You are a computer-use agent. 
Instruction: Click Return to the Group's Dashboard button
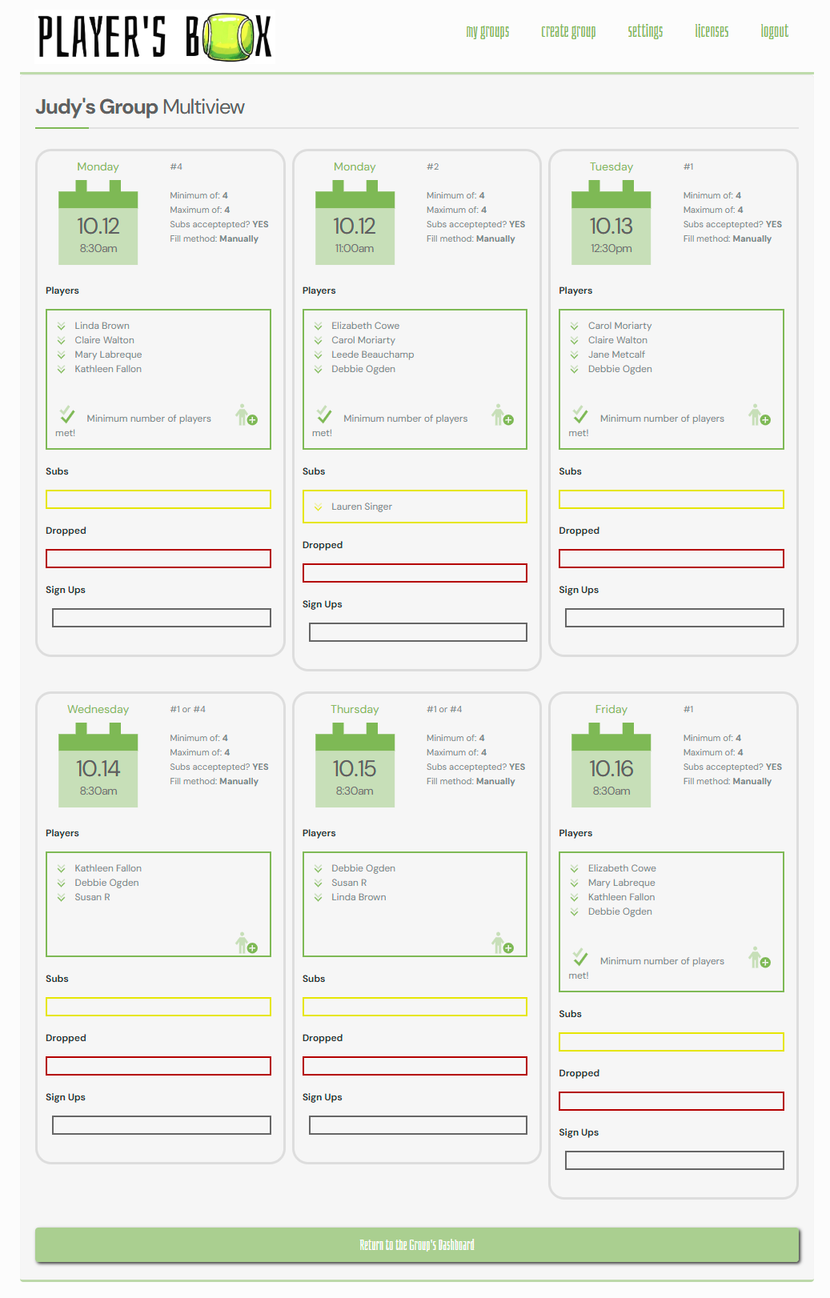[x=417, y=1245]
